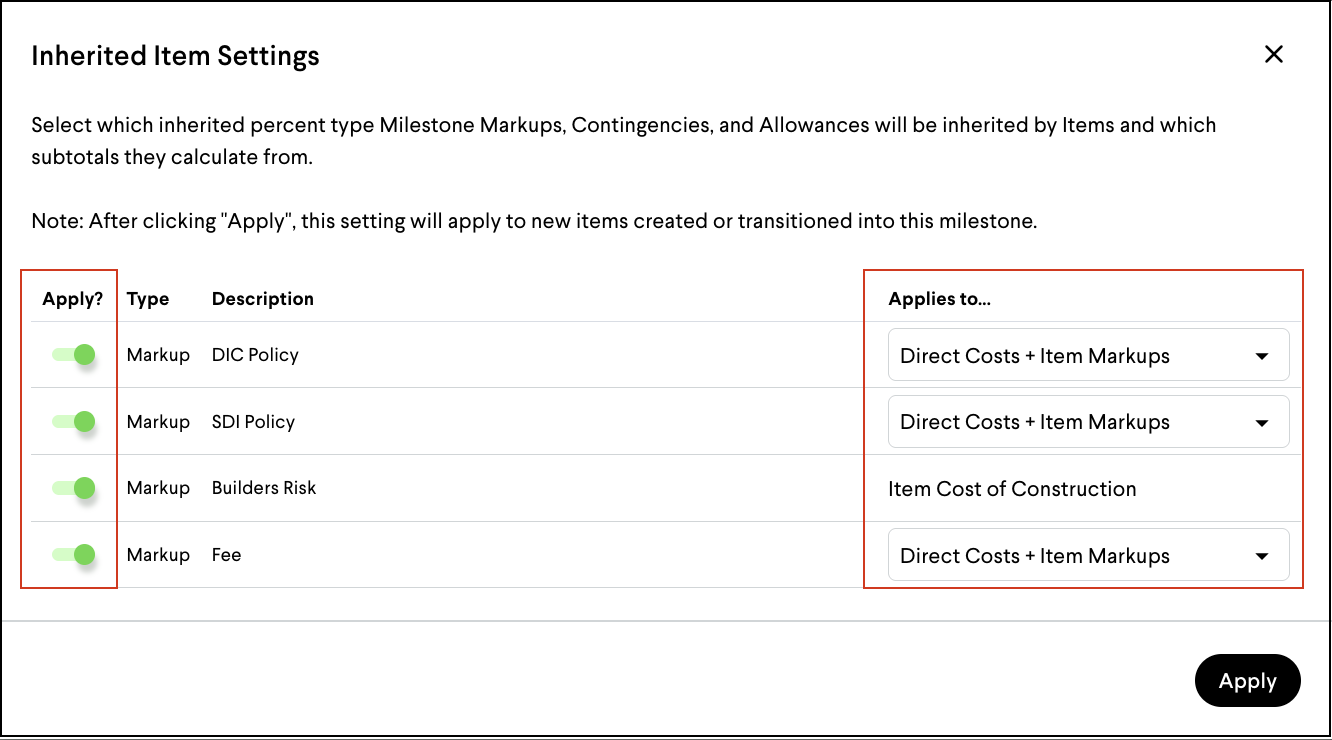Close the Inherited Item Settings dialog
Image resolution: width=1332 pixels, height=740 pixels.
1273,54
